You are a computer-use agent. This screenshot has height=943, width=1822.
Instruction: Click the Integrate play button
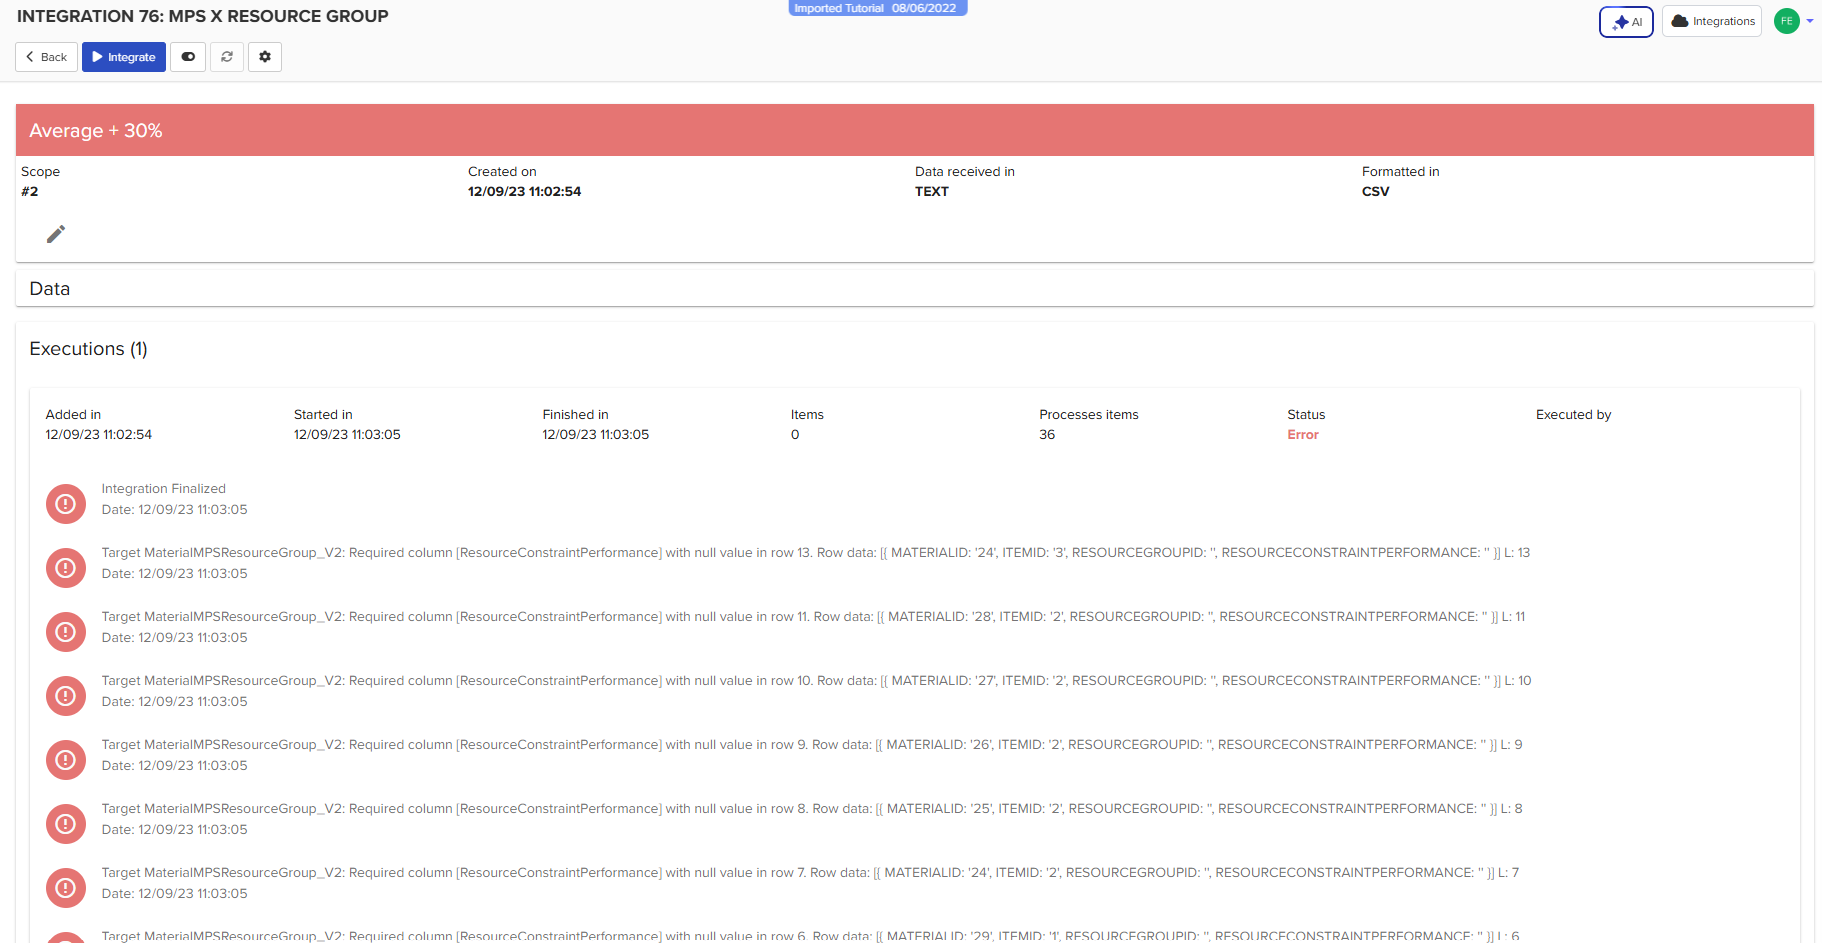click(x=124, y=57)
